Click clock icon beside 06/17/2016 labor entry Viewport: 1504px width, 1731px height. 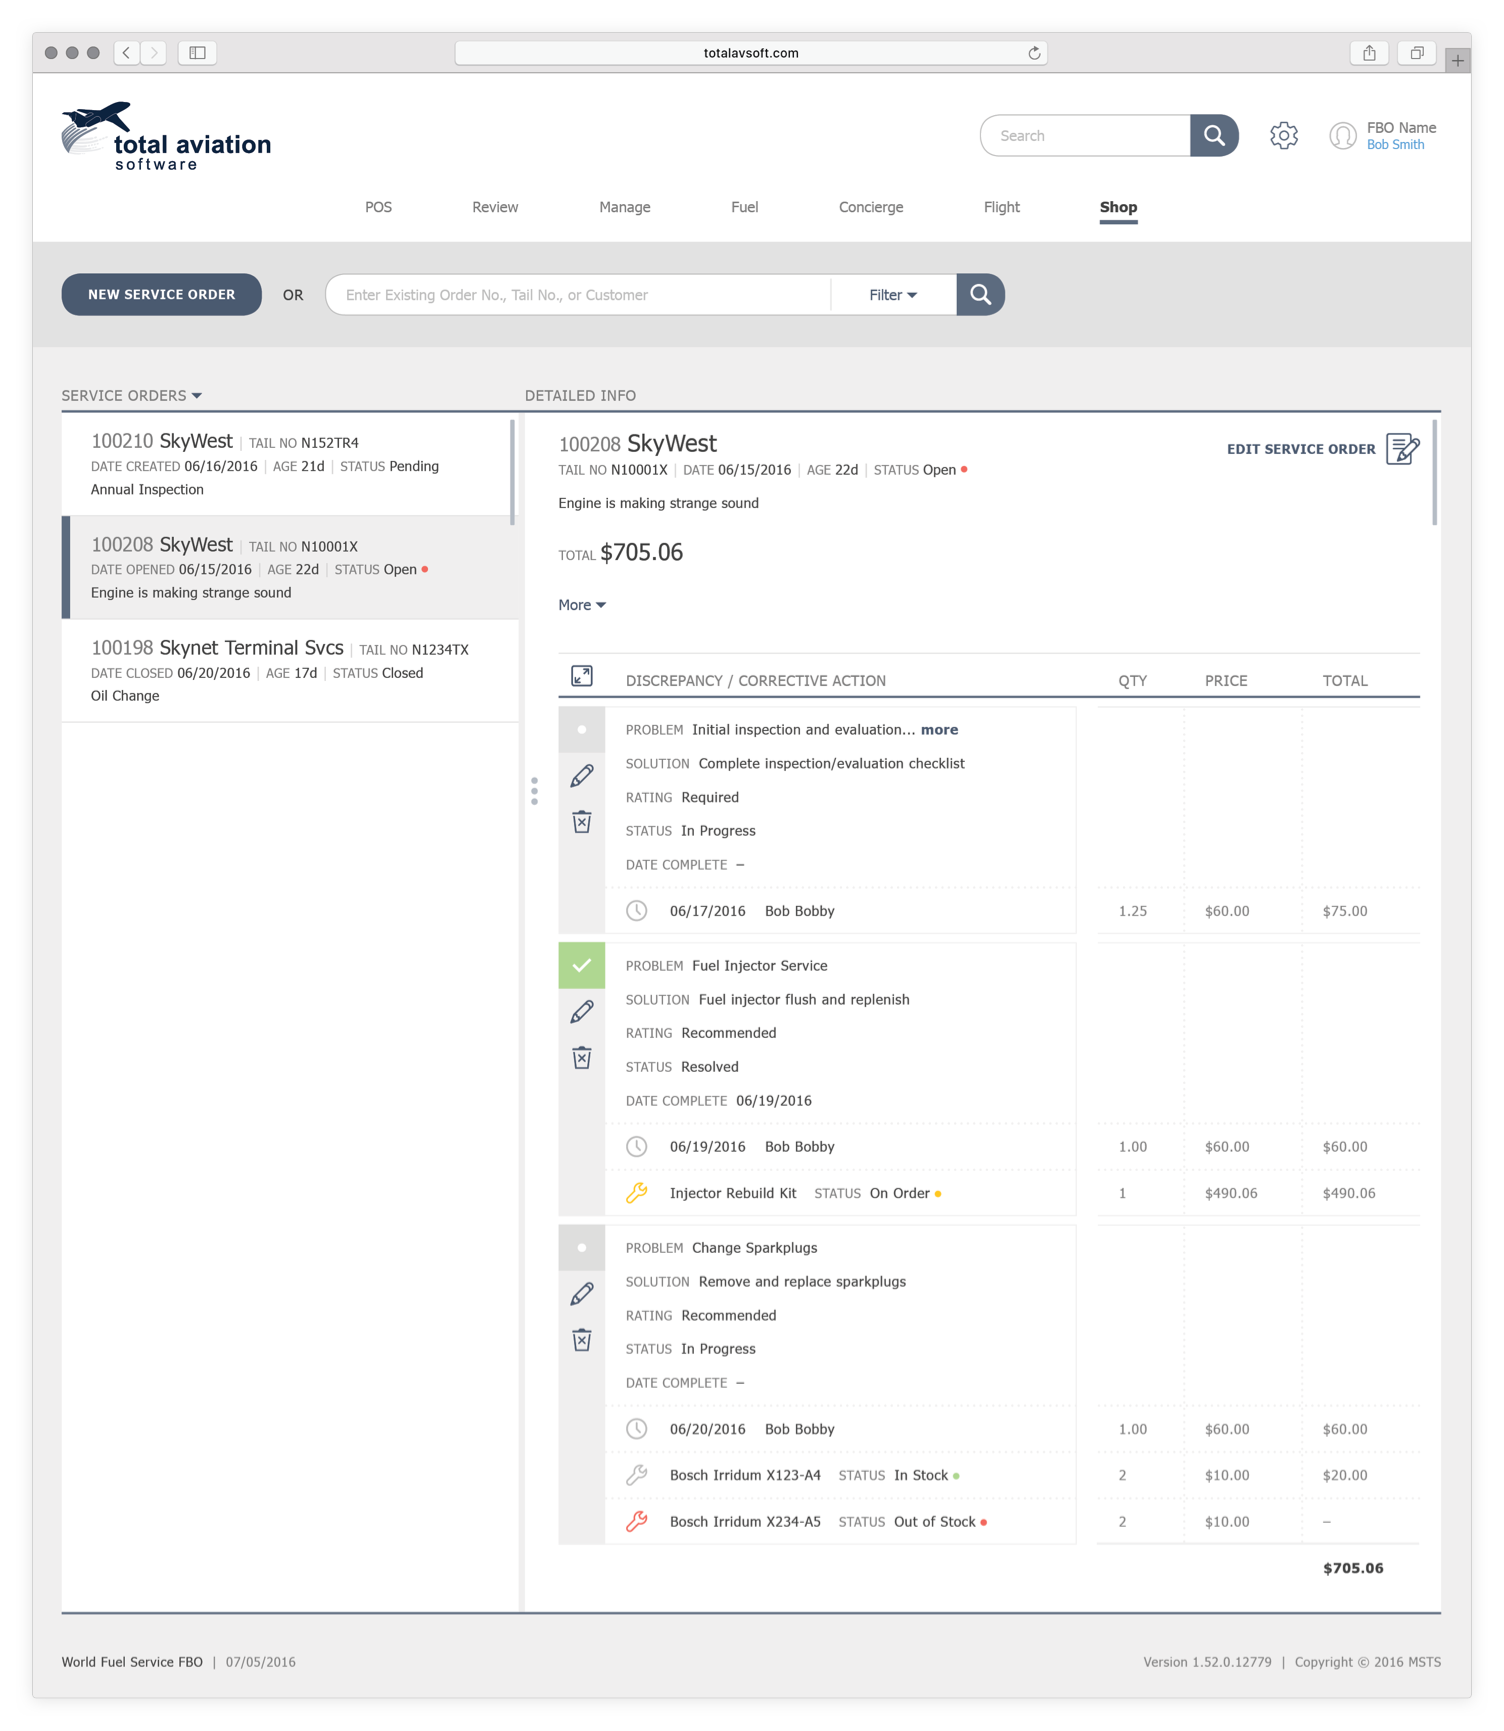click(x=637, y=911)
